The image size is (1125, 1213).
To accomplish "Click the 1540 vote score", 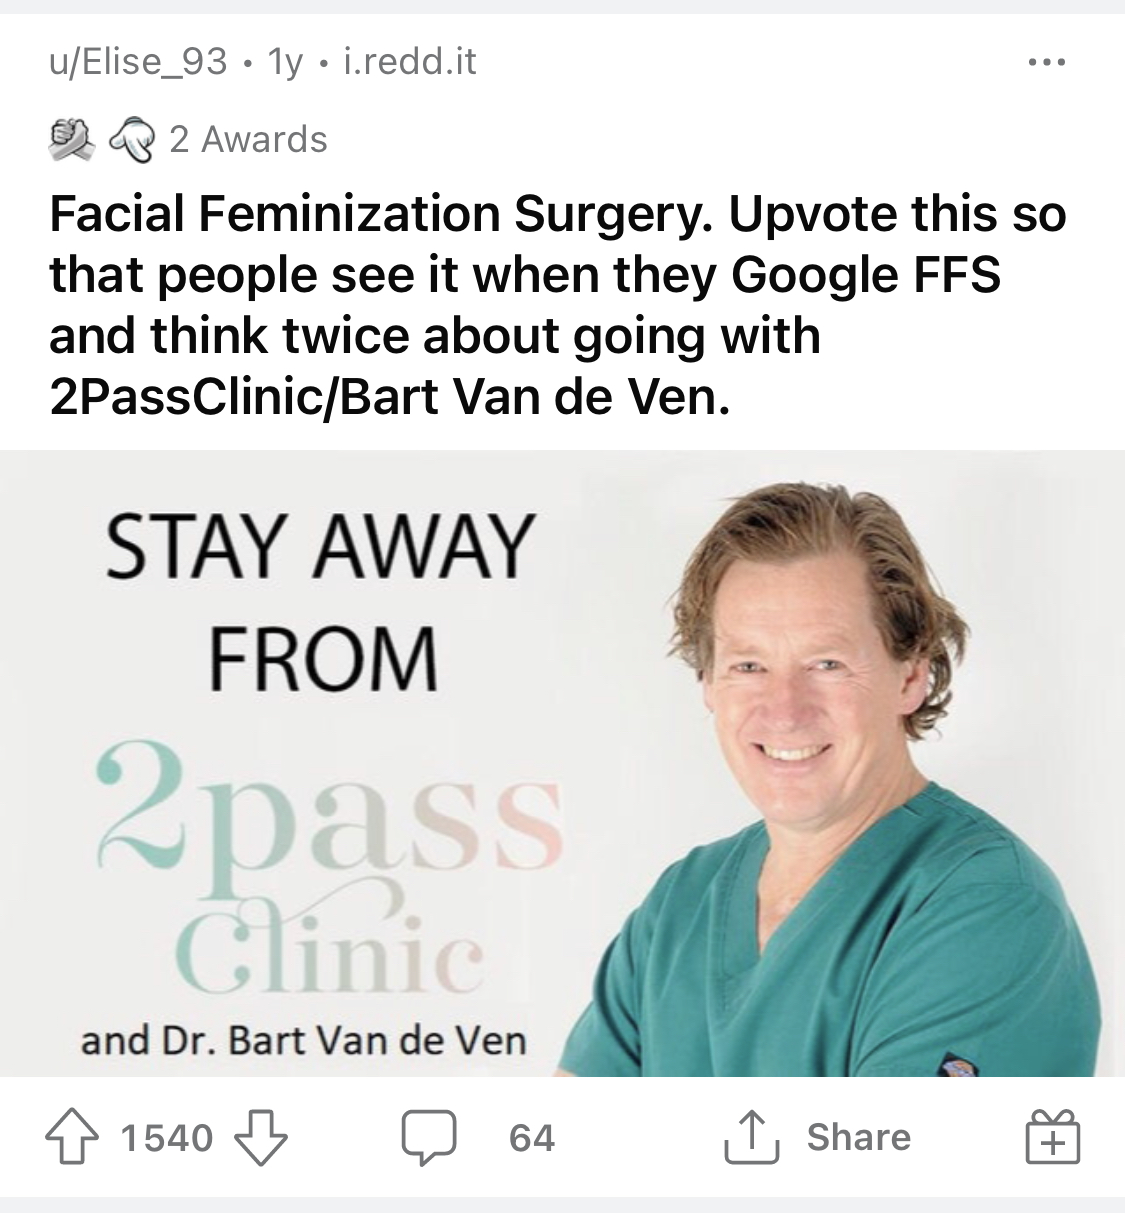I will [x=167, y=1138].
